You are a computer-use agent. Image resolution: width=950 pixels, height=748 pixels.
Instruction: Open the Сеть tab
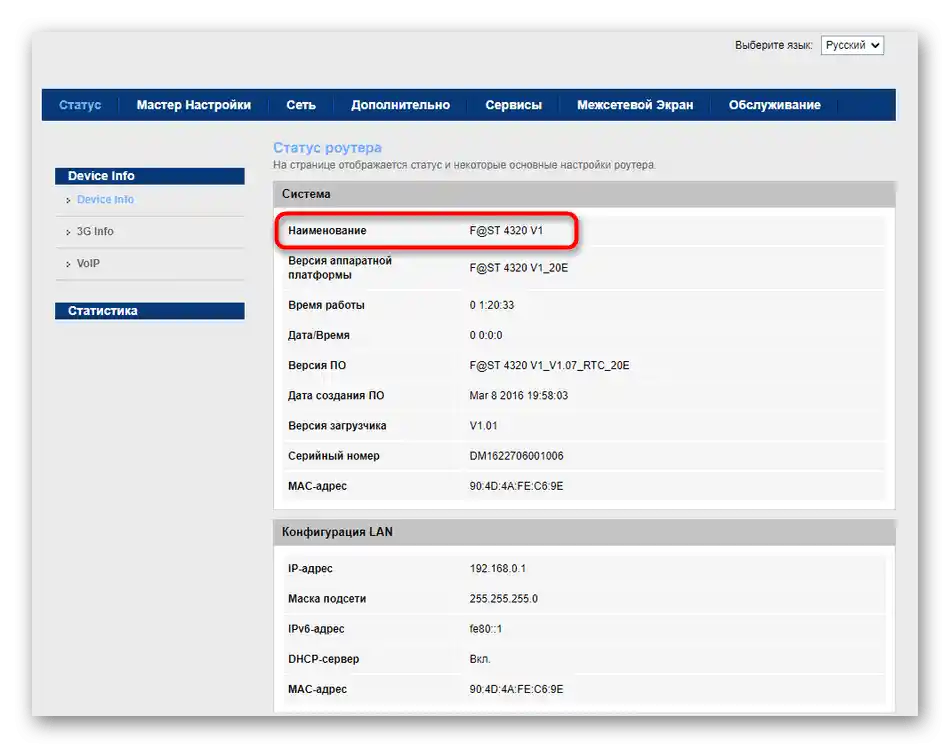pyautogui.click(x=301, y=105)
